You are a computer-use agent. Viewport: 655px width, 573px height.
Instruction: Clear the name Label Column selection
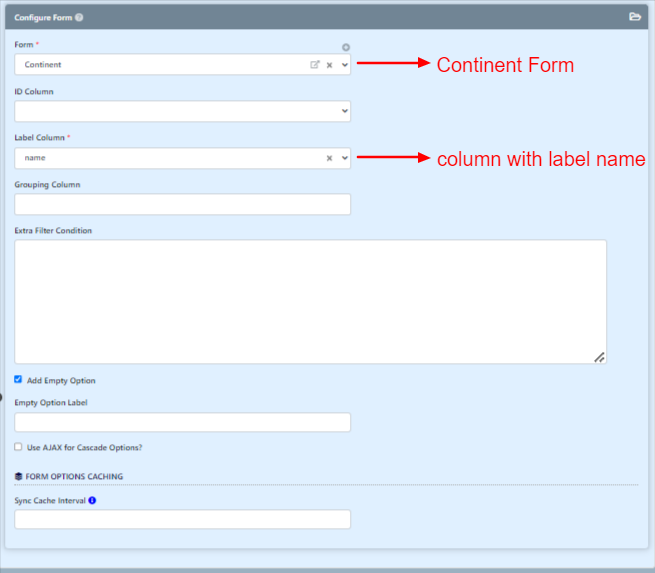click(330, 158)
